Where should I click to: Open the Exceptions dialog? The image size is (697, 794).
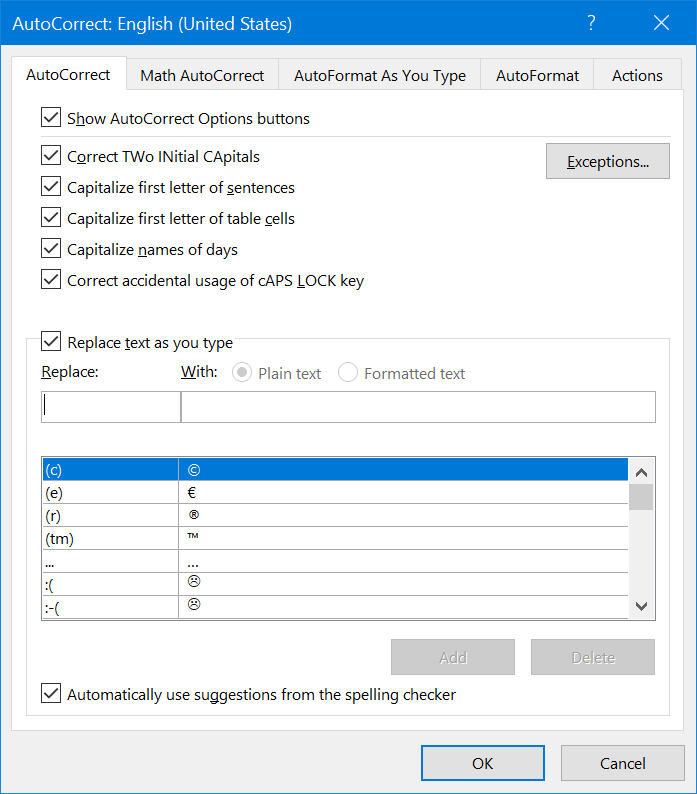tap(607, 161)
